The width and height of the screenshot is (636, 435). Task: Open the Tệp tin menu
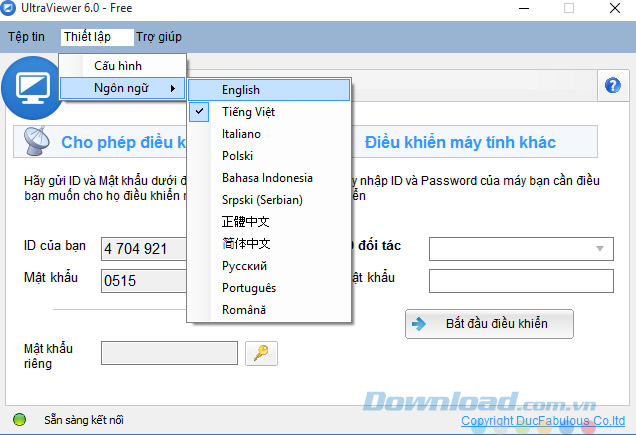pyautogui.click(x=26, y=37)
